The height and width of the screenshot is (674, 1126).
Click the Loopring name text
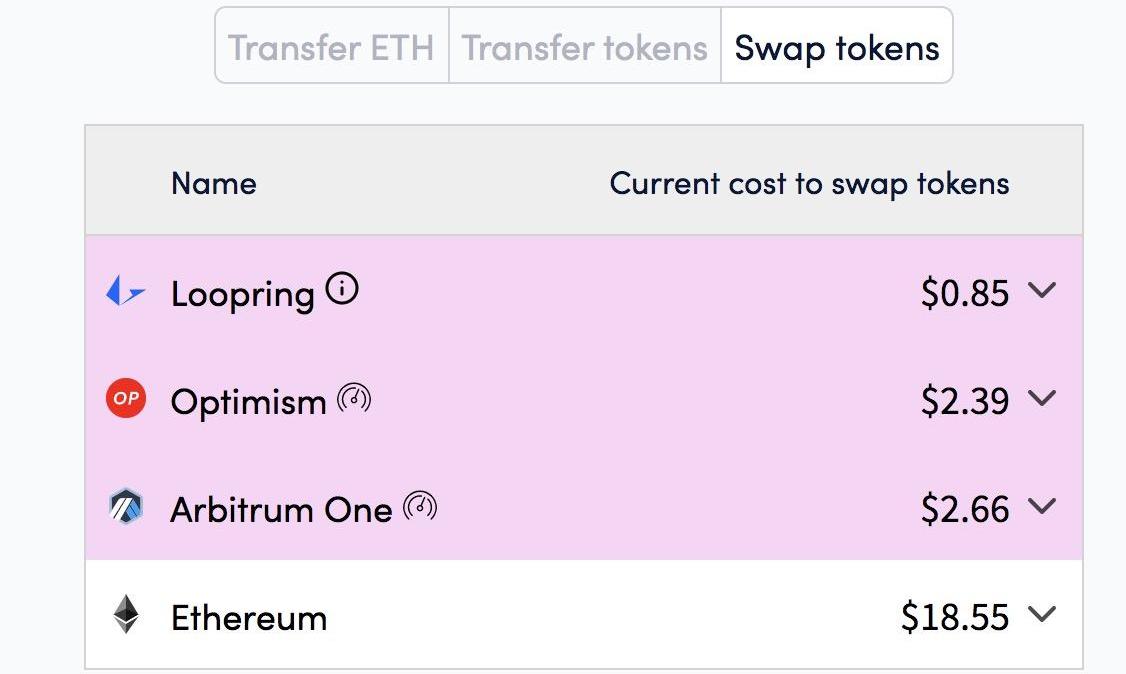[x=243, y=294]
